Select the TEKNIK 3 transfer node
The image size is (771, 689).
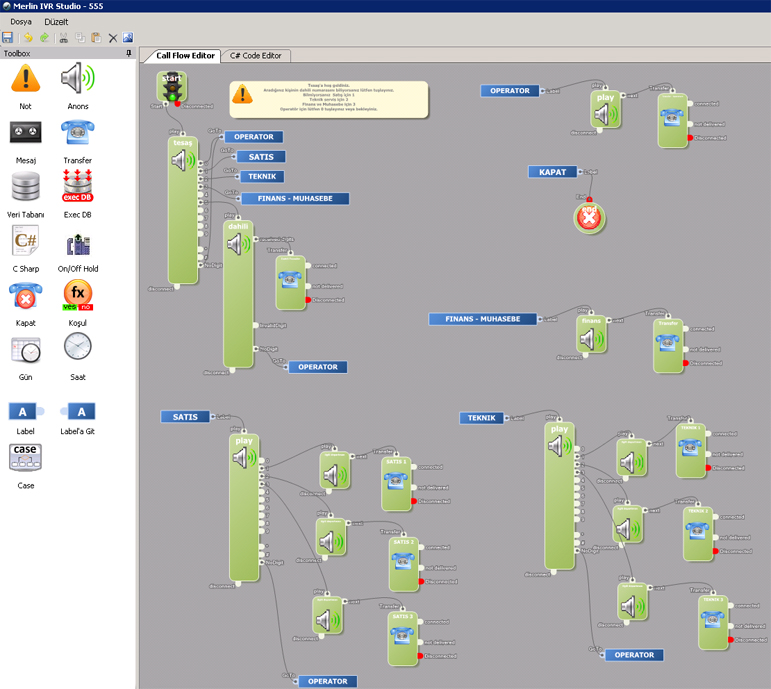click(713, 622)
